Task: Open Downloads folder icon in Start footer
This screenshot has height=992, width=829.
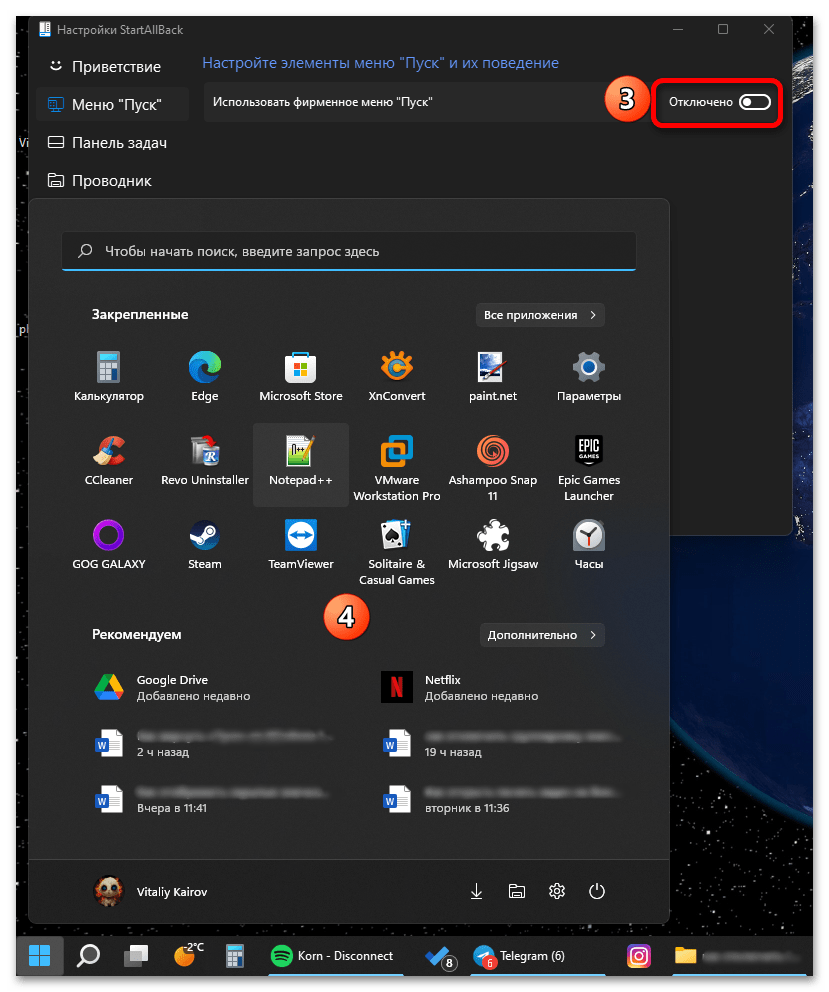Action: tap(477, 891)
